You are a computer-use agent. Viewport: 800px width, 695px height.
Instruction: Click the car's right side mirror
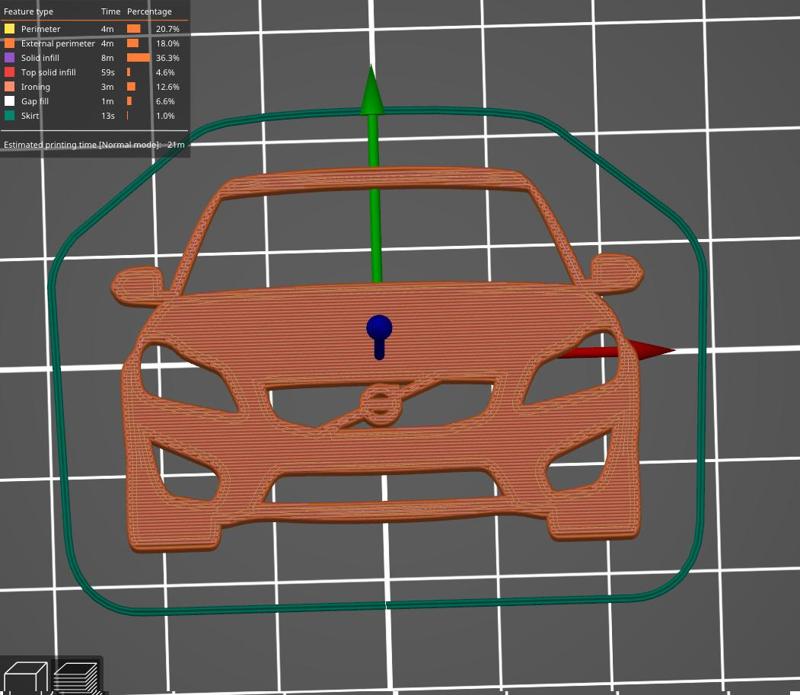coord(616,273)
